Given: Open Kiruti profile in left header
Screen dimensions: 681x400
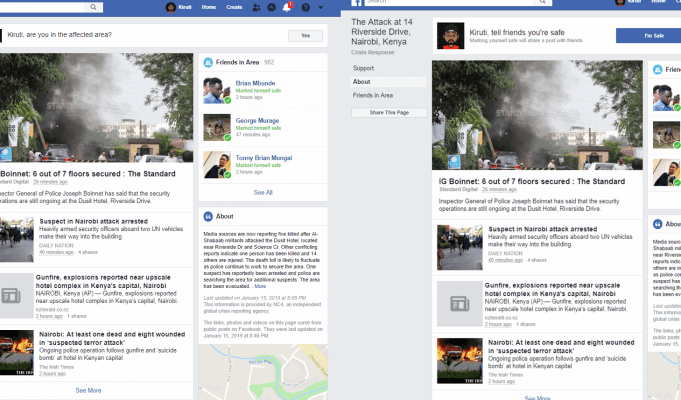Looking at the screenshot, I should tap(179, 7).
